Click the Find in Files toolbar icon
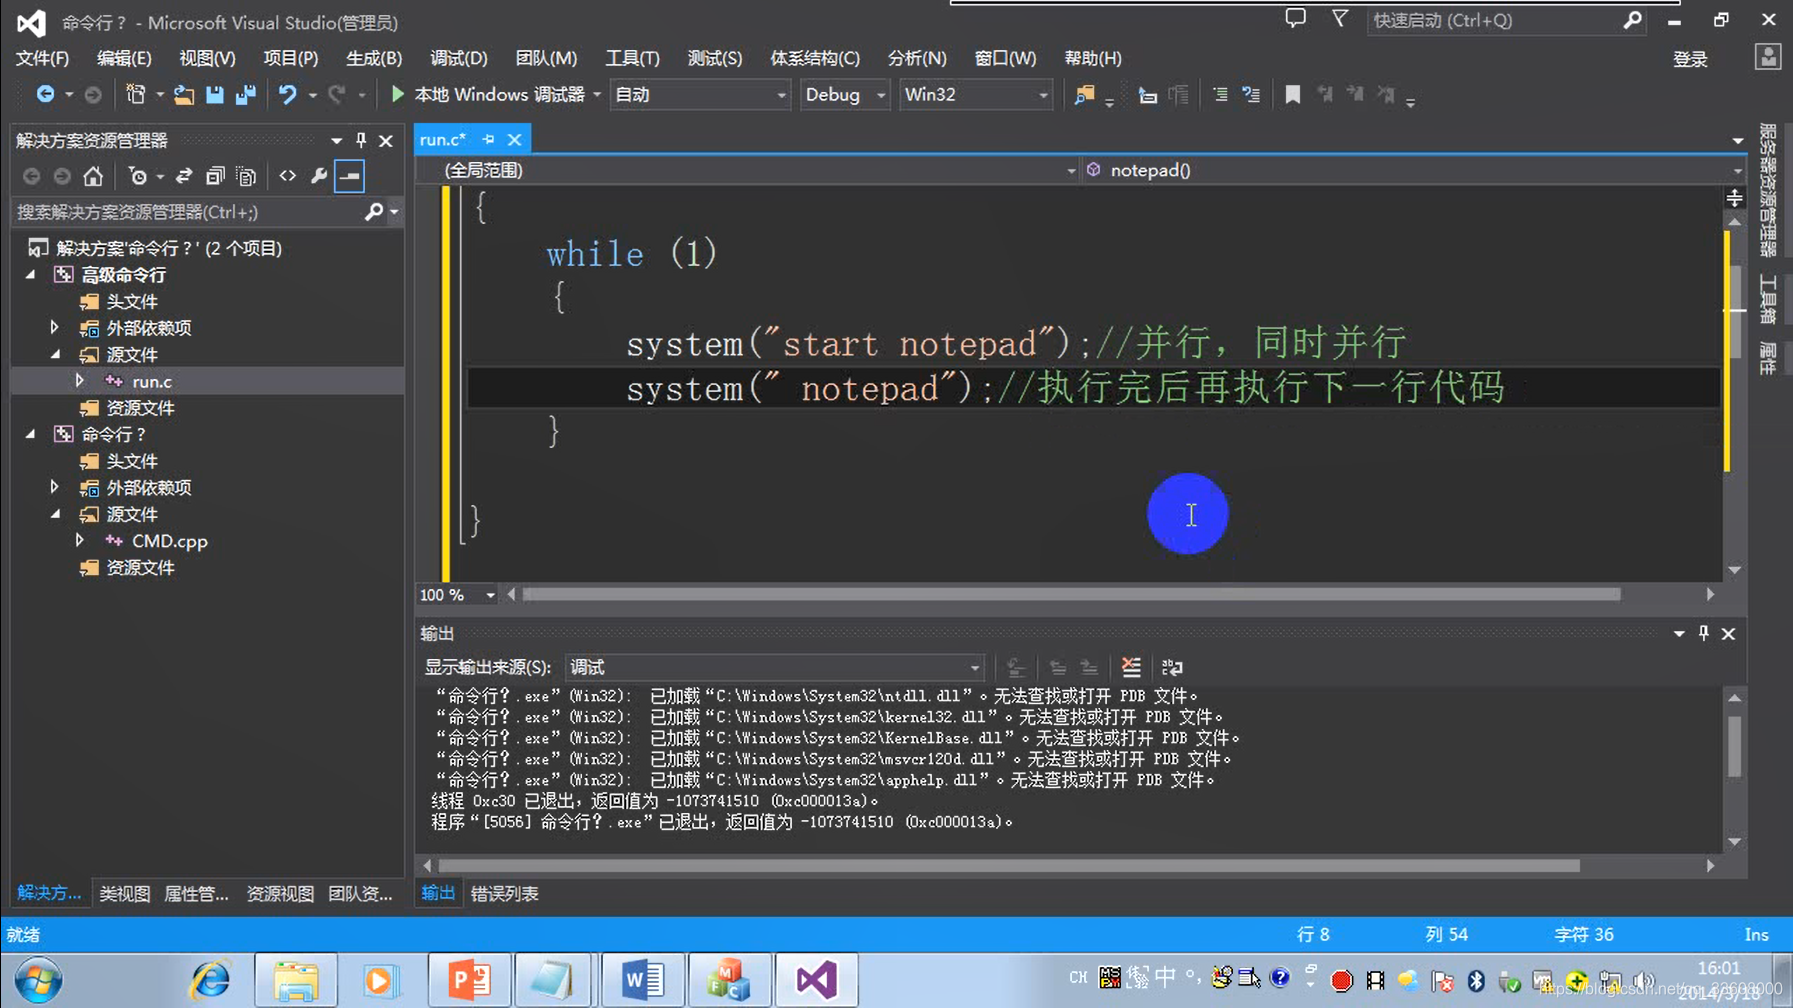The width and height of the screenshot is (1793, 1008). (1084, 94)
